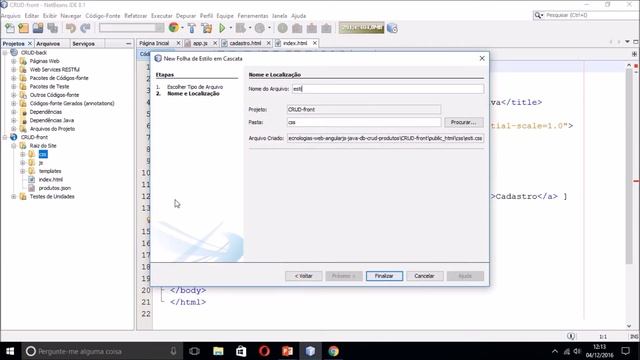640x360 pixels.
Task: Open File Explorer from the taskbar
Action: click(218, 351)
